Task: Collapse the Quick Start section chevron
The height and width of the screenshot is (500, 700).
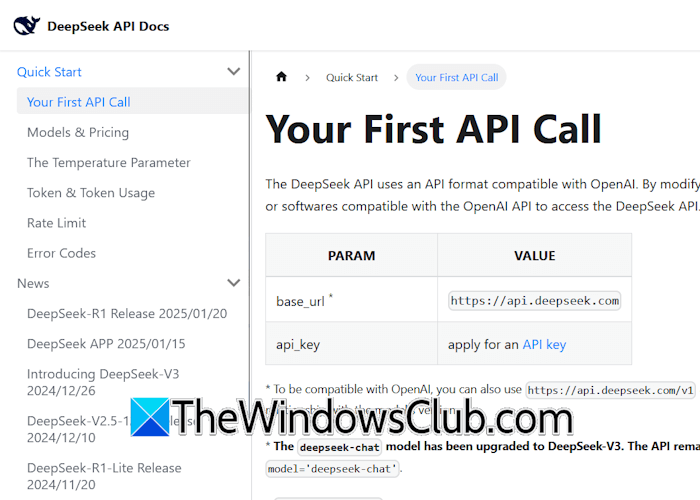Action: click(x=234, y=72)
